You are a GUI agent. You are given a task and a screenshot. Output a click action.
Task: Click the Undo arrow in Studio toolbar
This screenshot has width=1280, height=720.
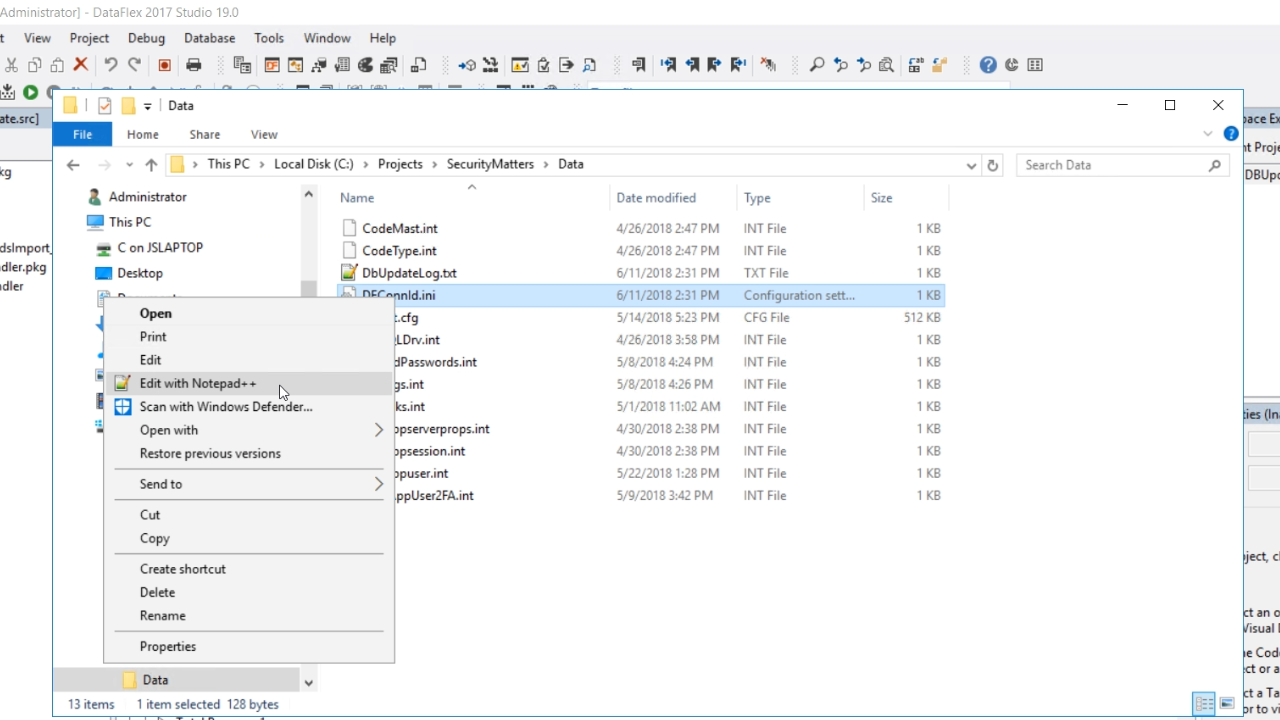pos(110,65)
